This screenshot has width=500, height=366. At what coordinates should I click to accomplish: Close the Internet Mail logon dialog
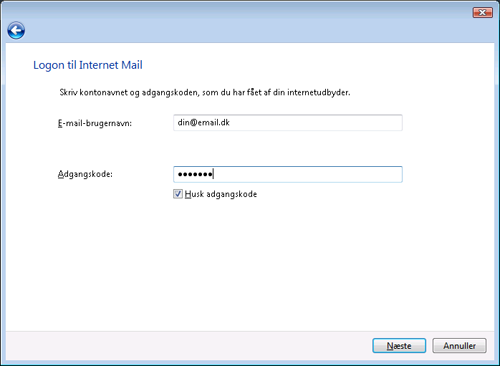pyautogui.click(x=482, y=13)
